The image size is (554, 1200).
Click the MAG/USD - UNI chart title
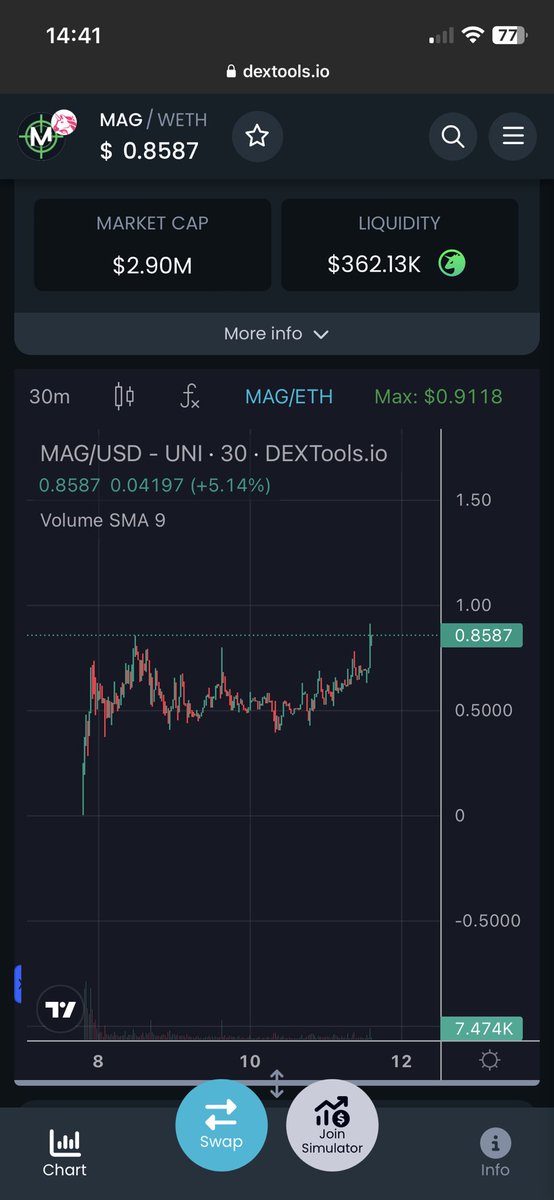[213, 453]
